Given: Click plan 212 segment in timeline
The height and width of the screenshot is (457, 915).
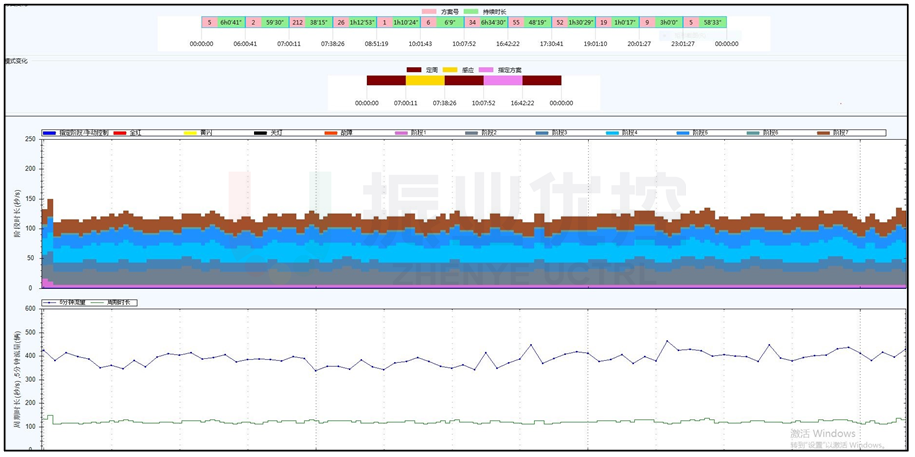Looking at the screenshot, I should click(x=297, y=22).
